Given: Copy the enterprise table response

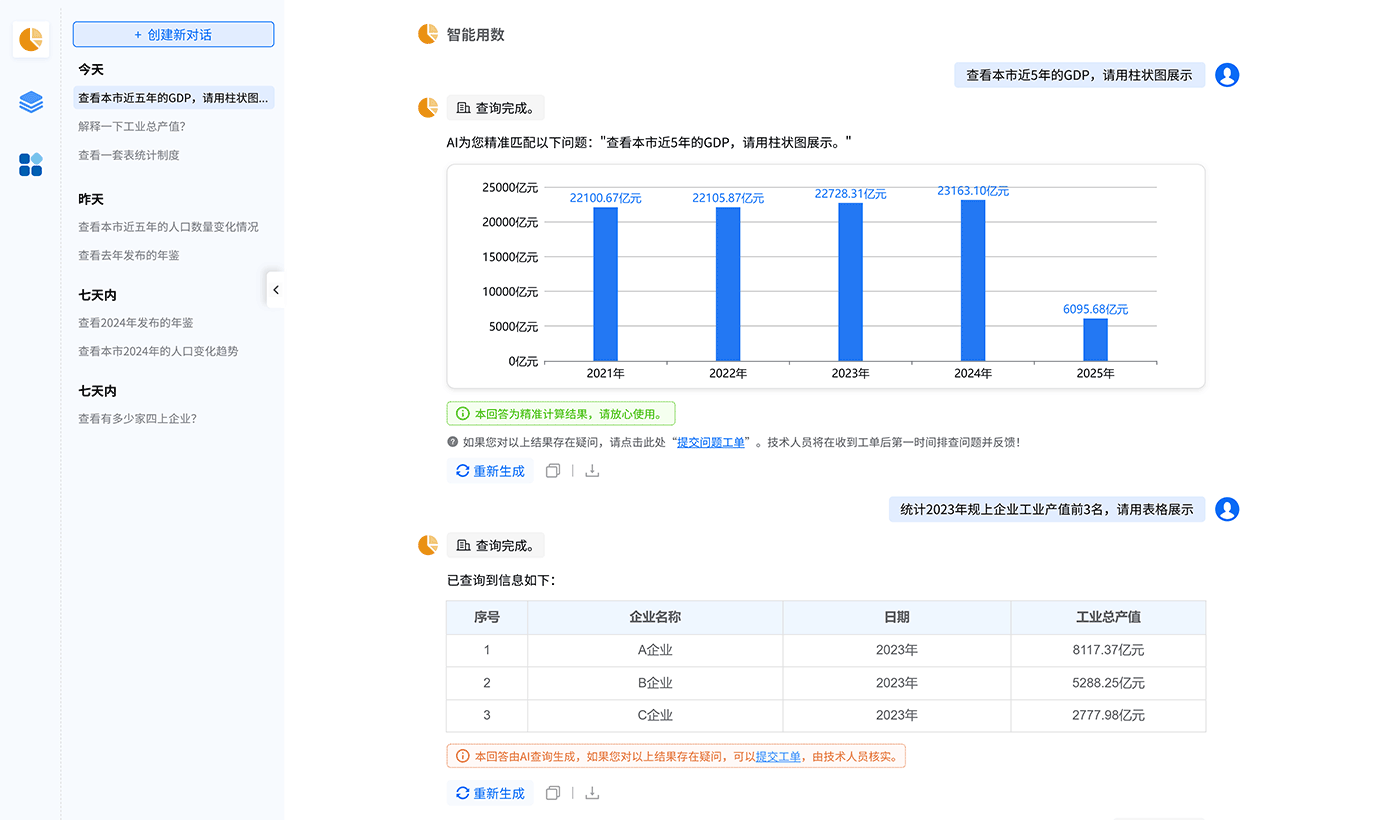Looking at the screenshot, I should pos(553,792).
